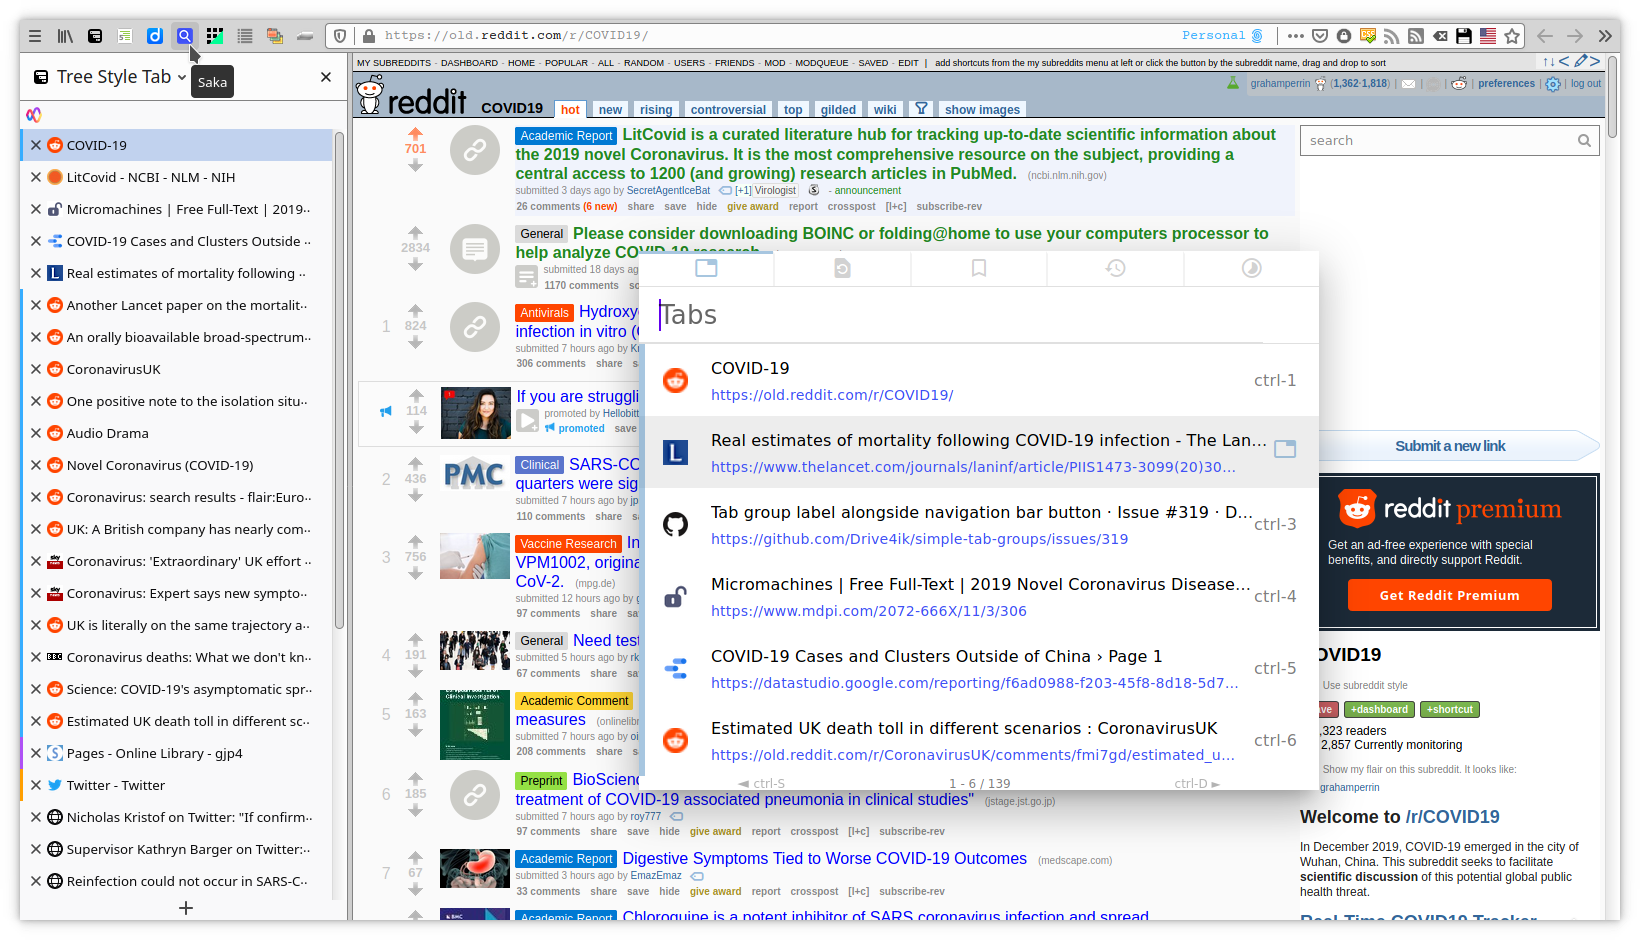Switch Saka to recently closed mode icon

pos(842,268)
